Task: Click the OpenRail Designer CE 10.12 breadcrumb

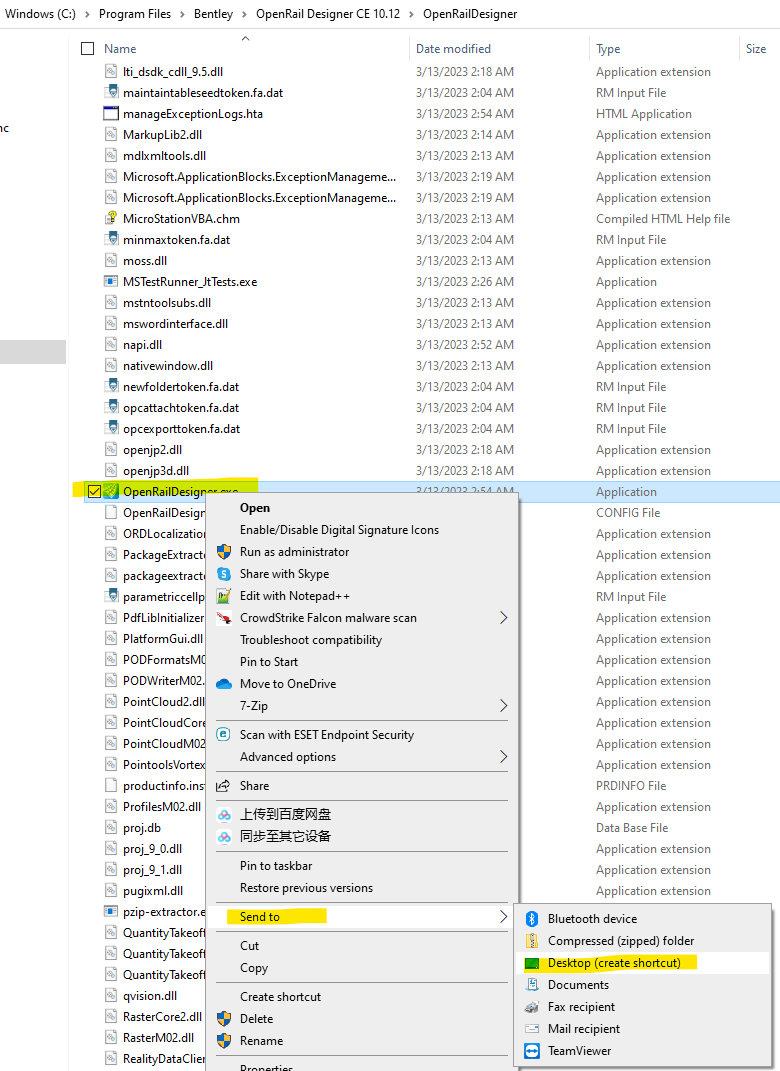Action: (x=328, y=14)
